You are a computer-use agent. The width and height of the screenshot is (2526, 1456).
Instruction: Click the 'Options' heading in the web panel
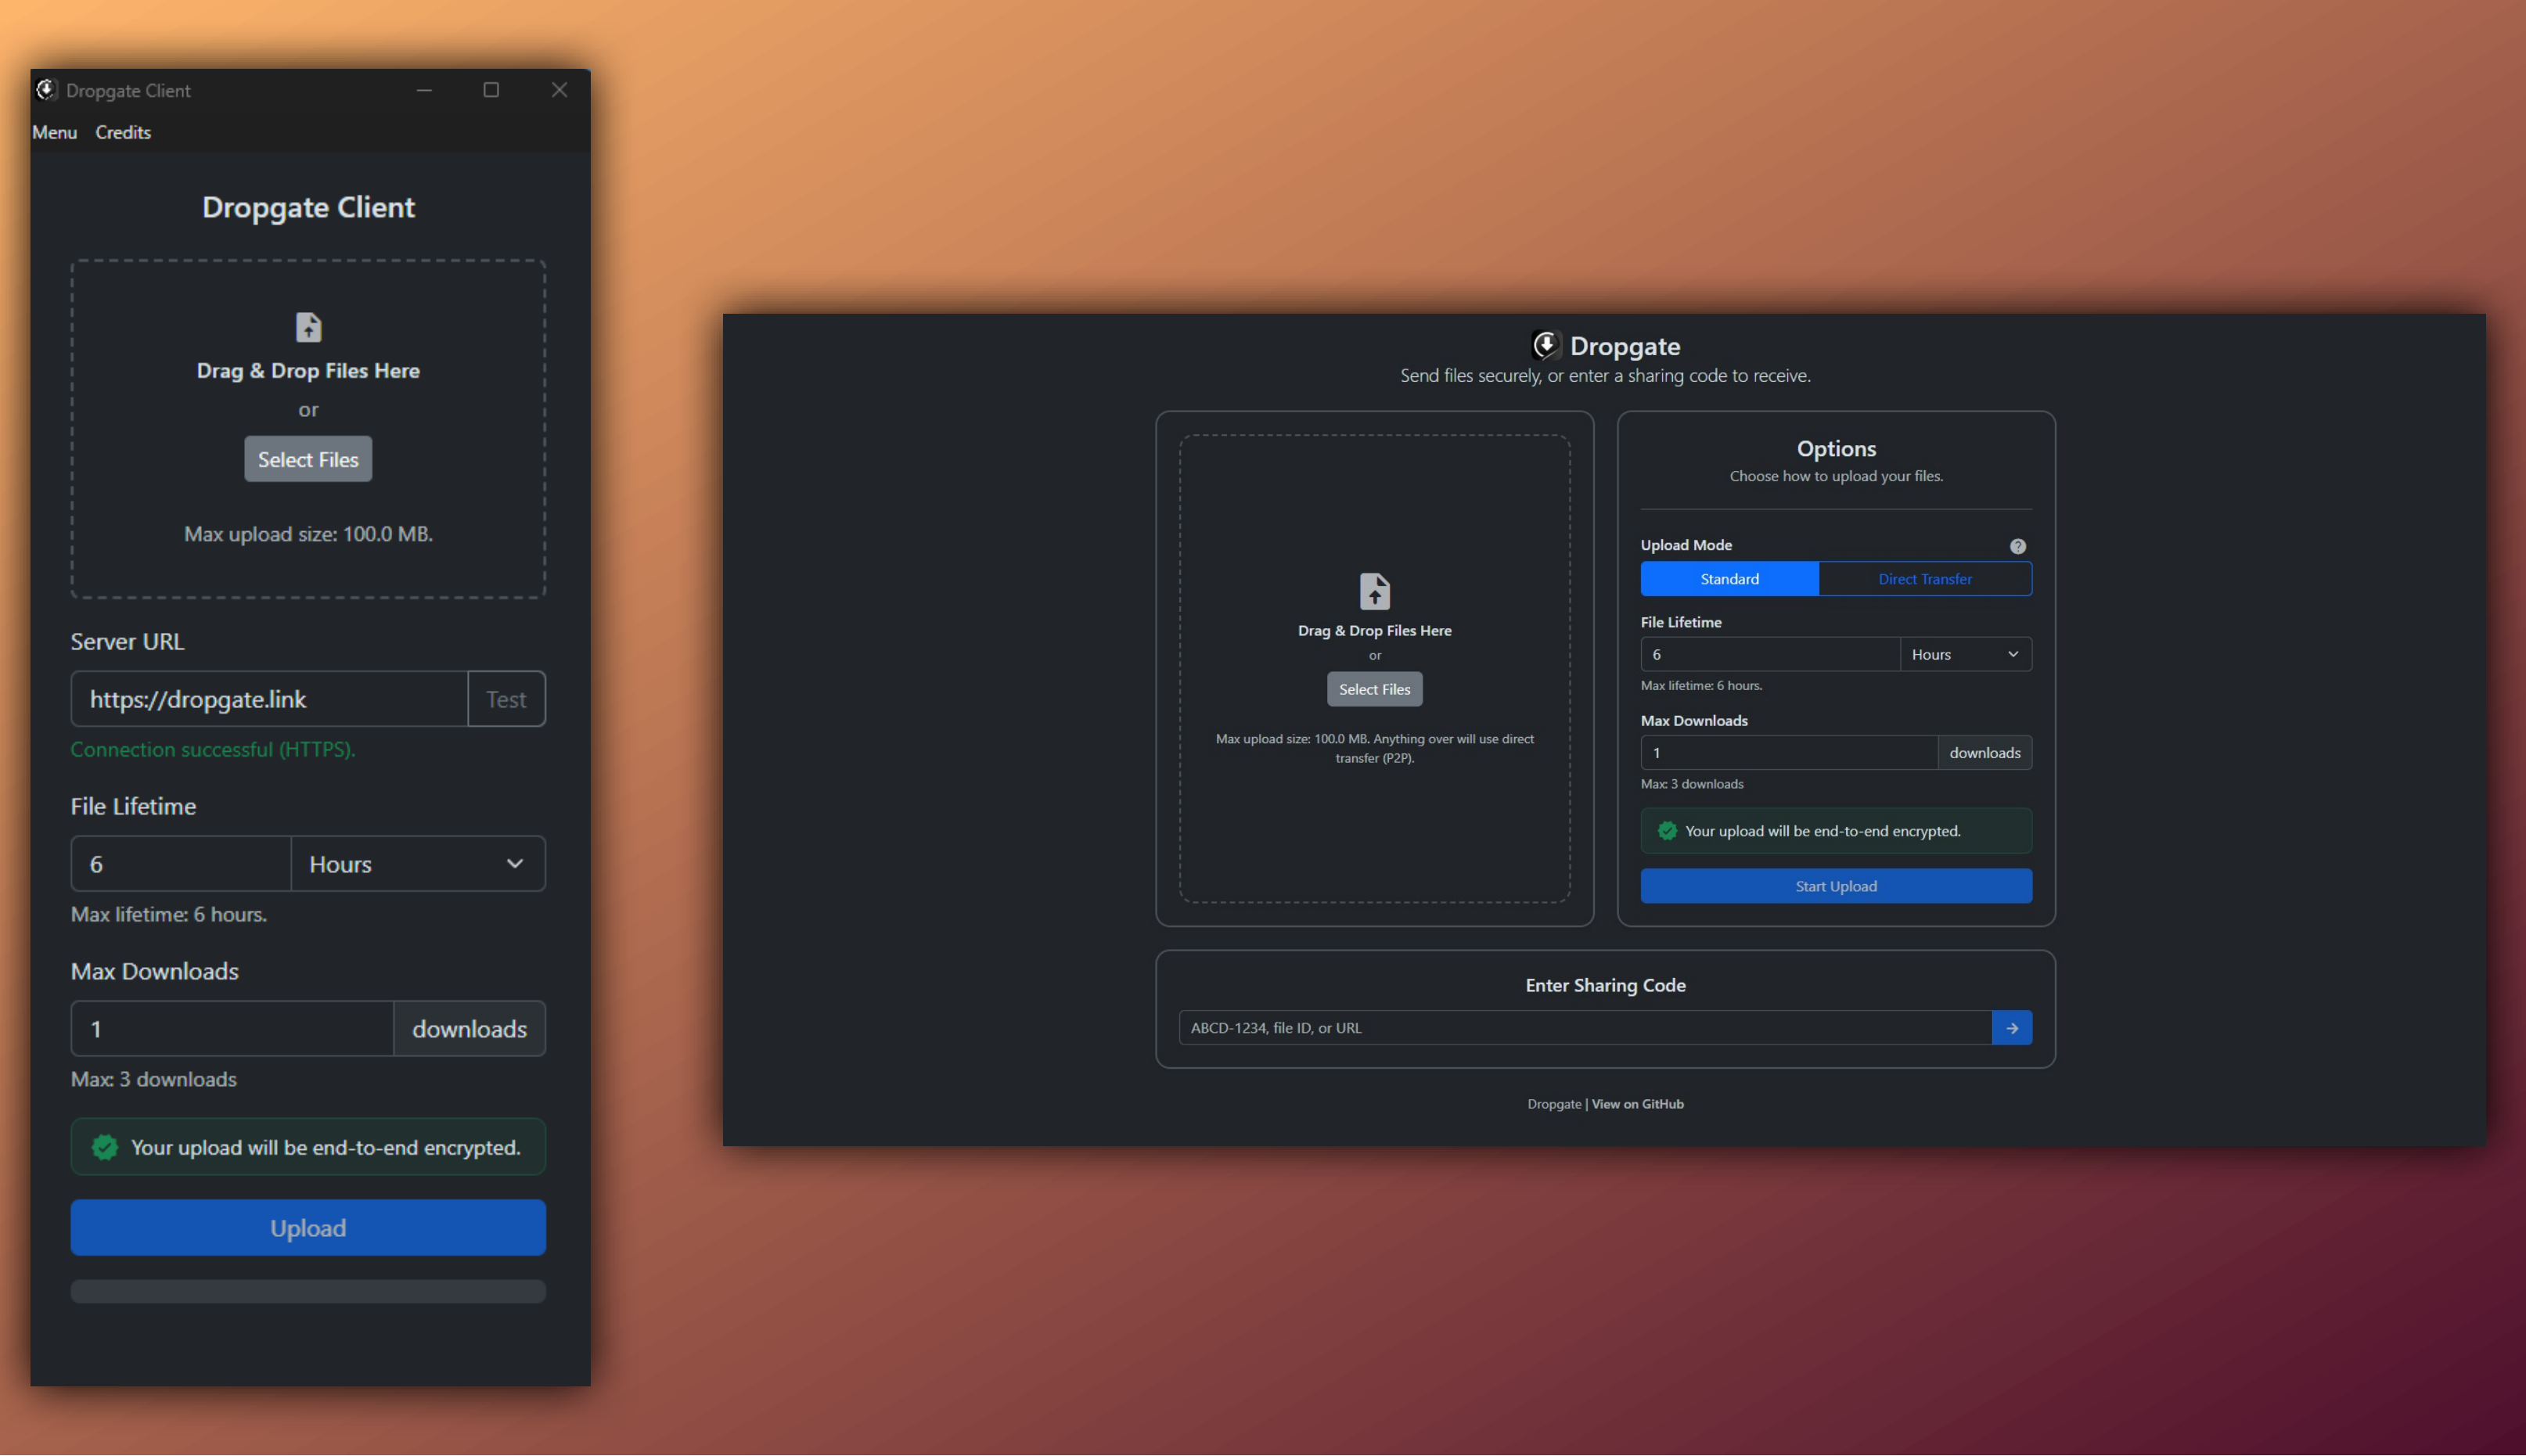[1836, 449]
